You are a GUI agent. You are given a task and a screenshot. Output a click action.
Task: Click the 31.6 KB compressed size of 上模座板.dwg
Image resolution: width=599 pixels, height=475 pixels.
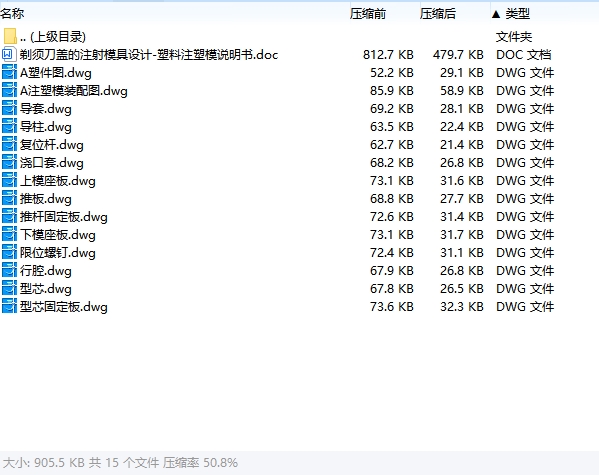click(461, 180)
